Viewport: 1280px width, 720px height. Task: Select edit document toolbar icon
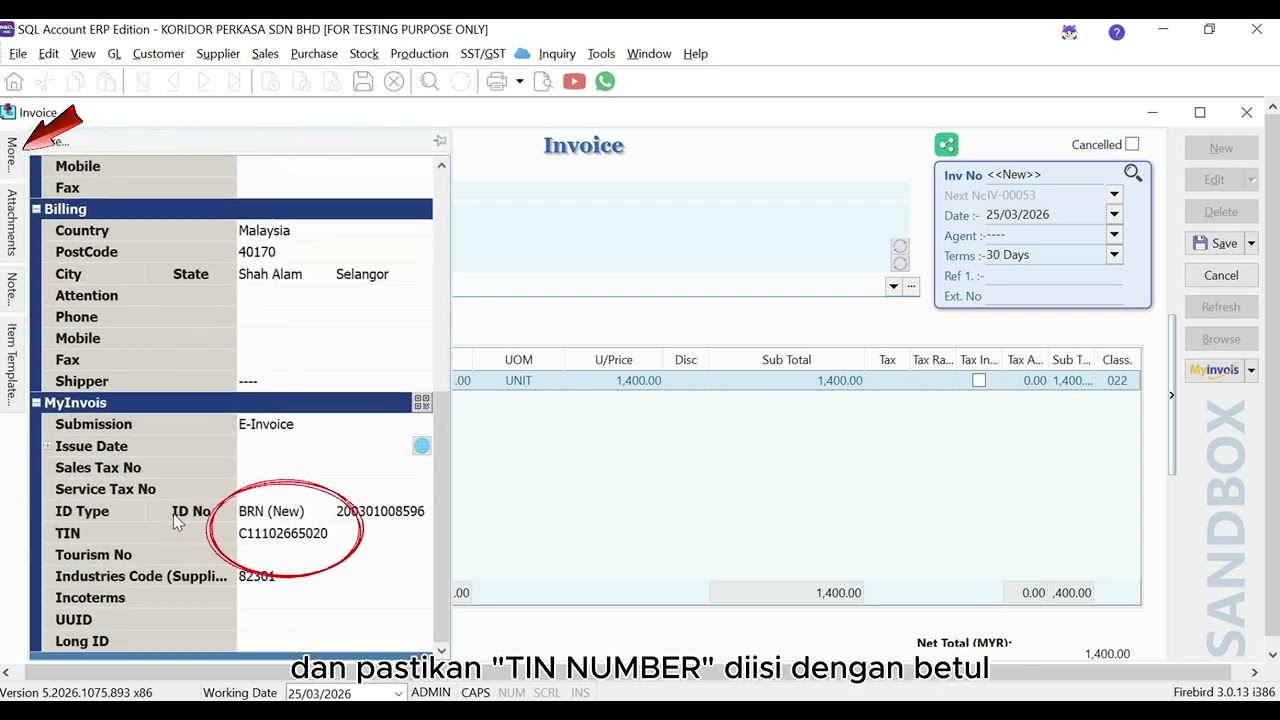pyautogui.click(x=301, y=82)
